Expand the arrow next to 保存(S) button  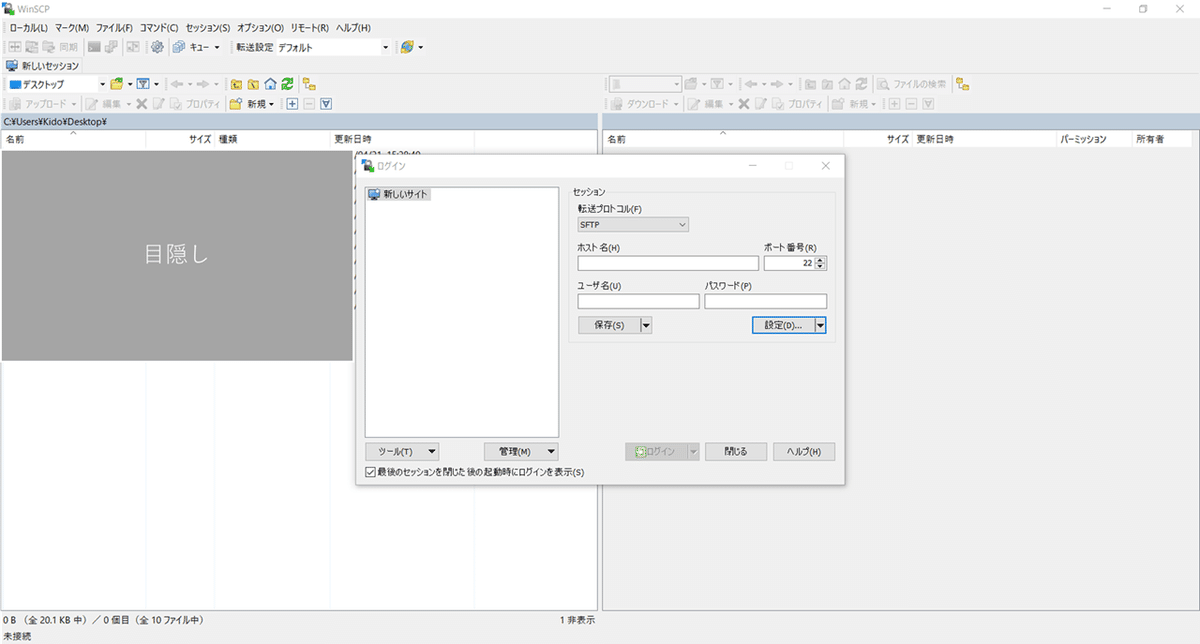(646, 325)
